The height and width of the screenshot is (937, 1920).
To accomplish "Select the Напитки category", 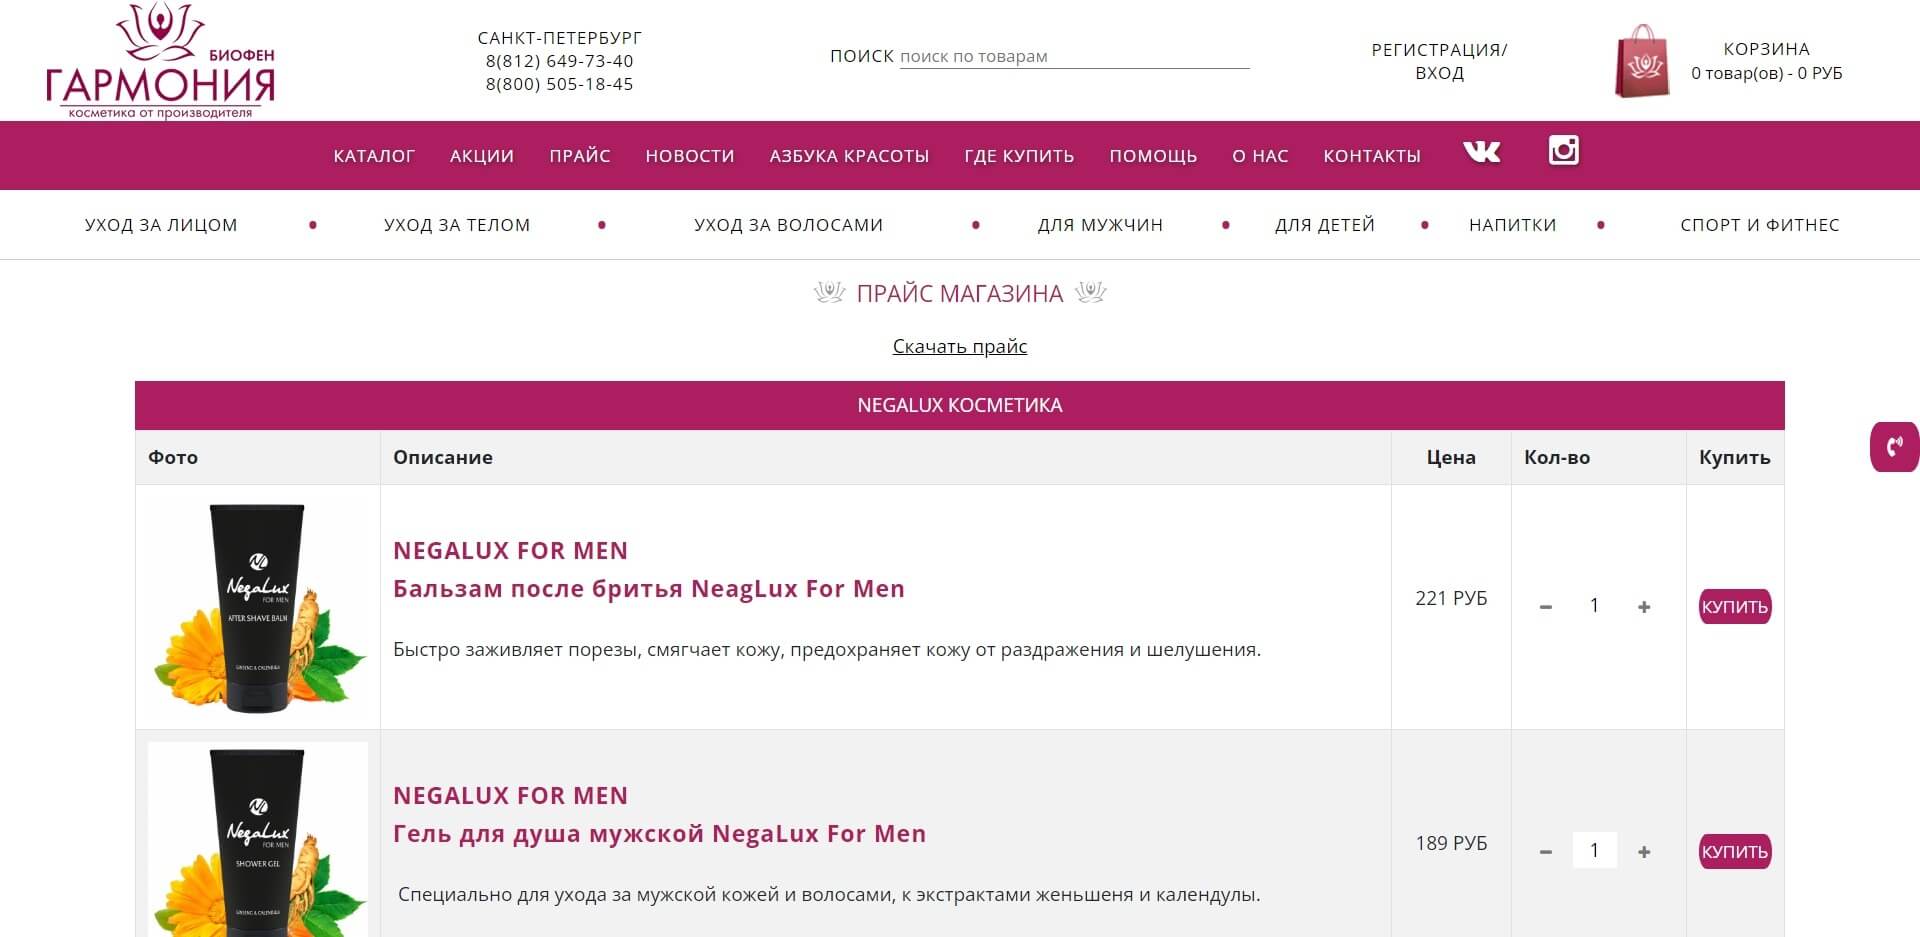I will 1513,225.
